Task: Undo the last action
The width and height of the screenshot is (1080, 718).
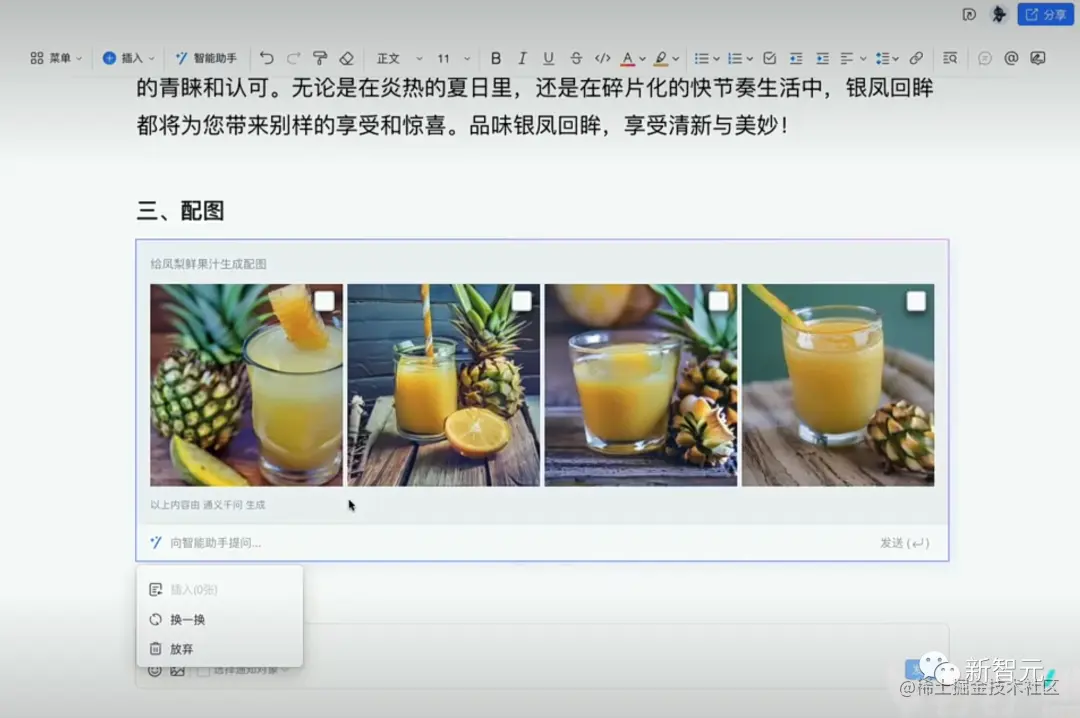Action: coord(268,58)
